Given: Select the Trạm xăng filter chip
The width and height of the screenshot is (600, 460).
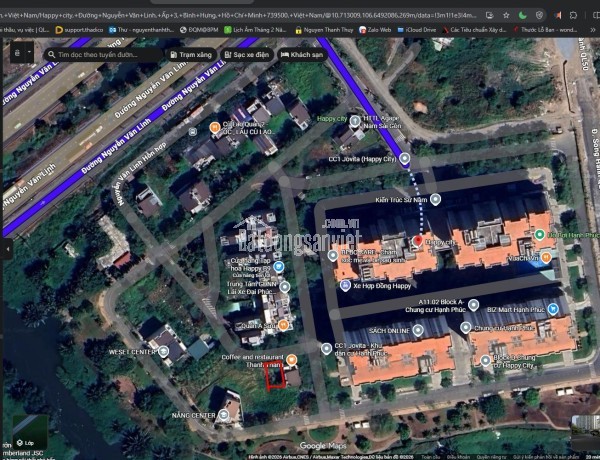Looking at the screenshot, I should tap(191, 55).
